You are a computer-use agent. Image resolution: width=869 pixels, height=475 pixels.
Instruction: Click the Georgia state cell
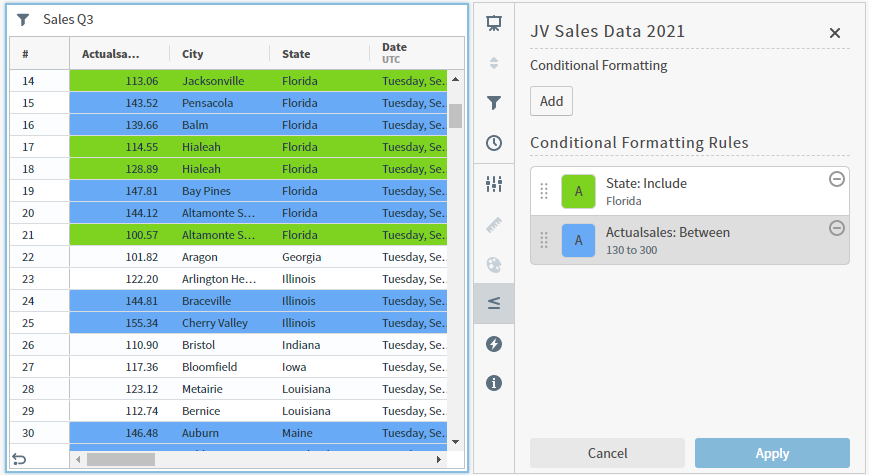(x=319, y=257)
